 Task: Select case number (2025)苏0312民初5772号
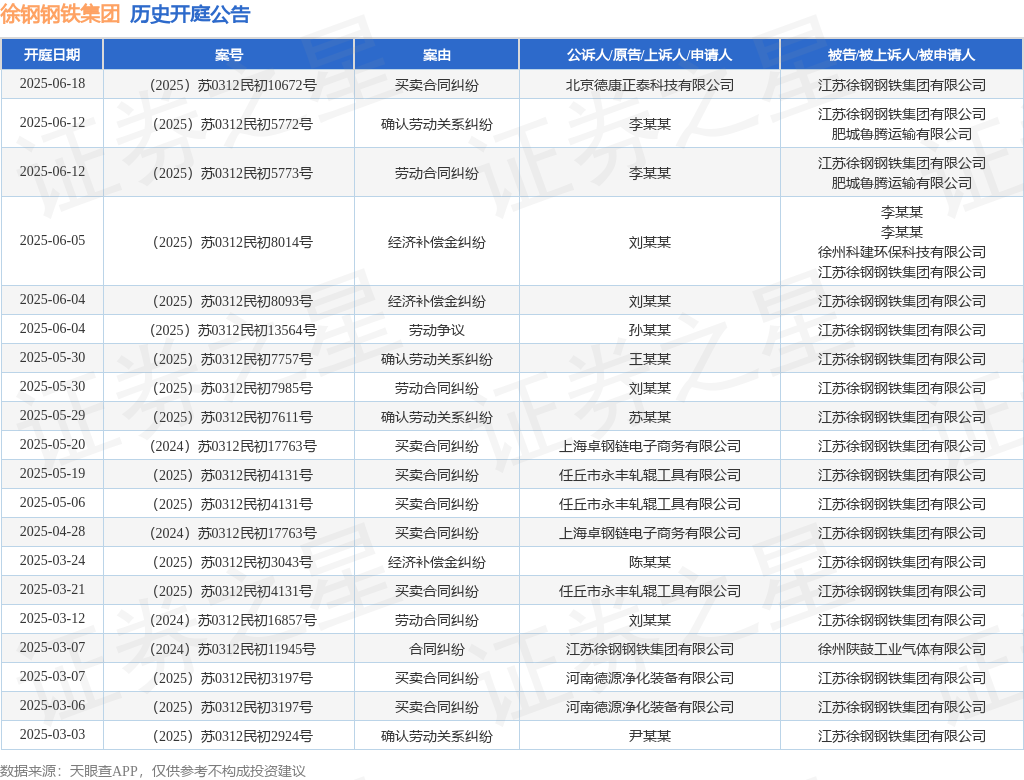232,124
